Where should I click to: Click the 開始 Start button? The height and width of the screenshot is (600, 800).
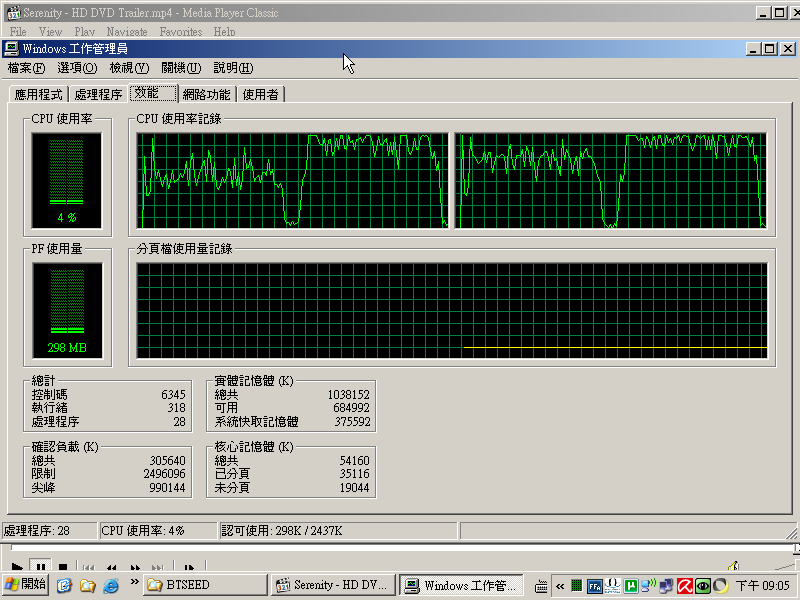point(26,585)
